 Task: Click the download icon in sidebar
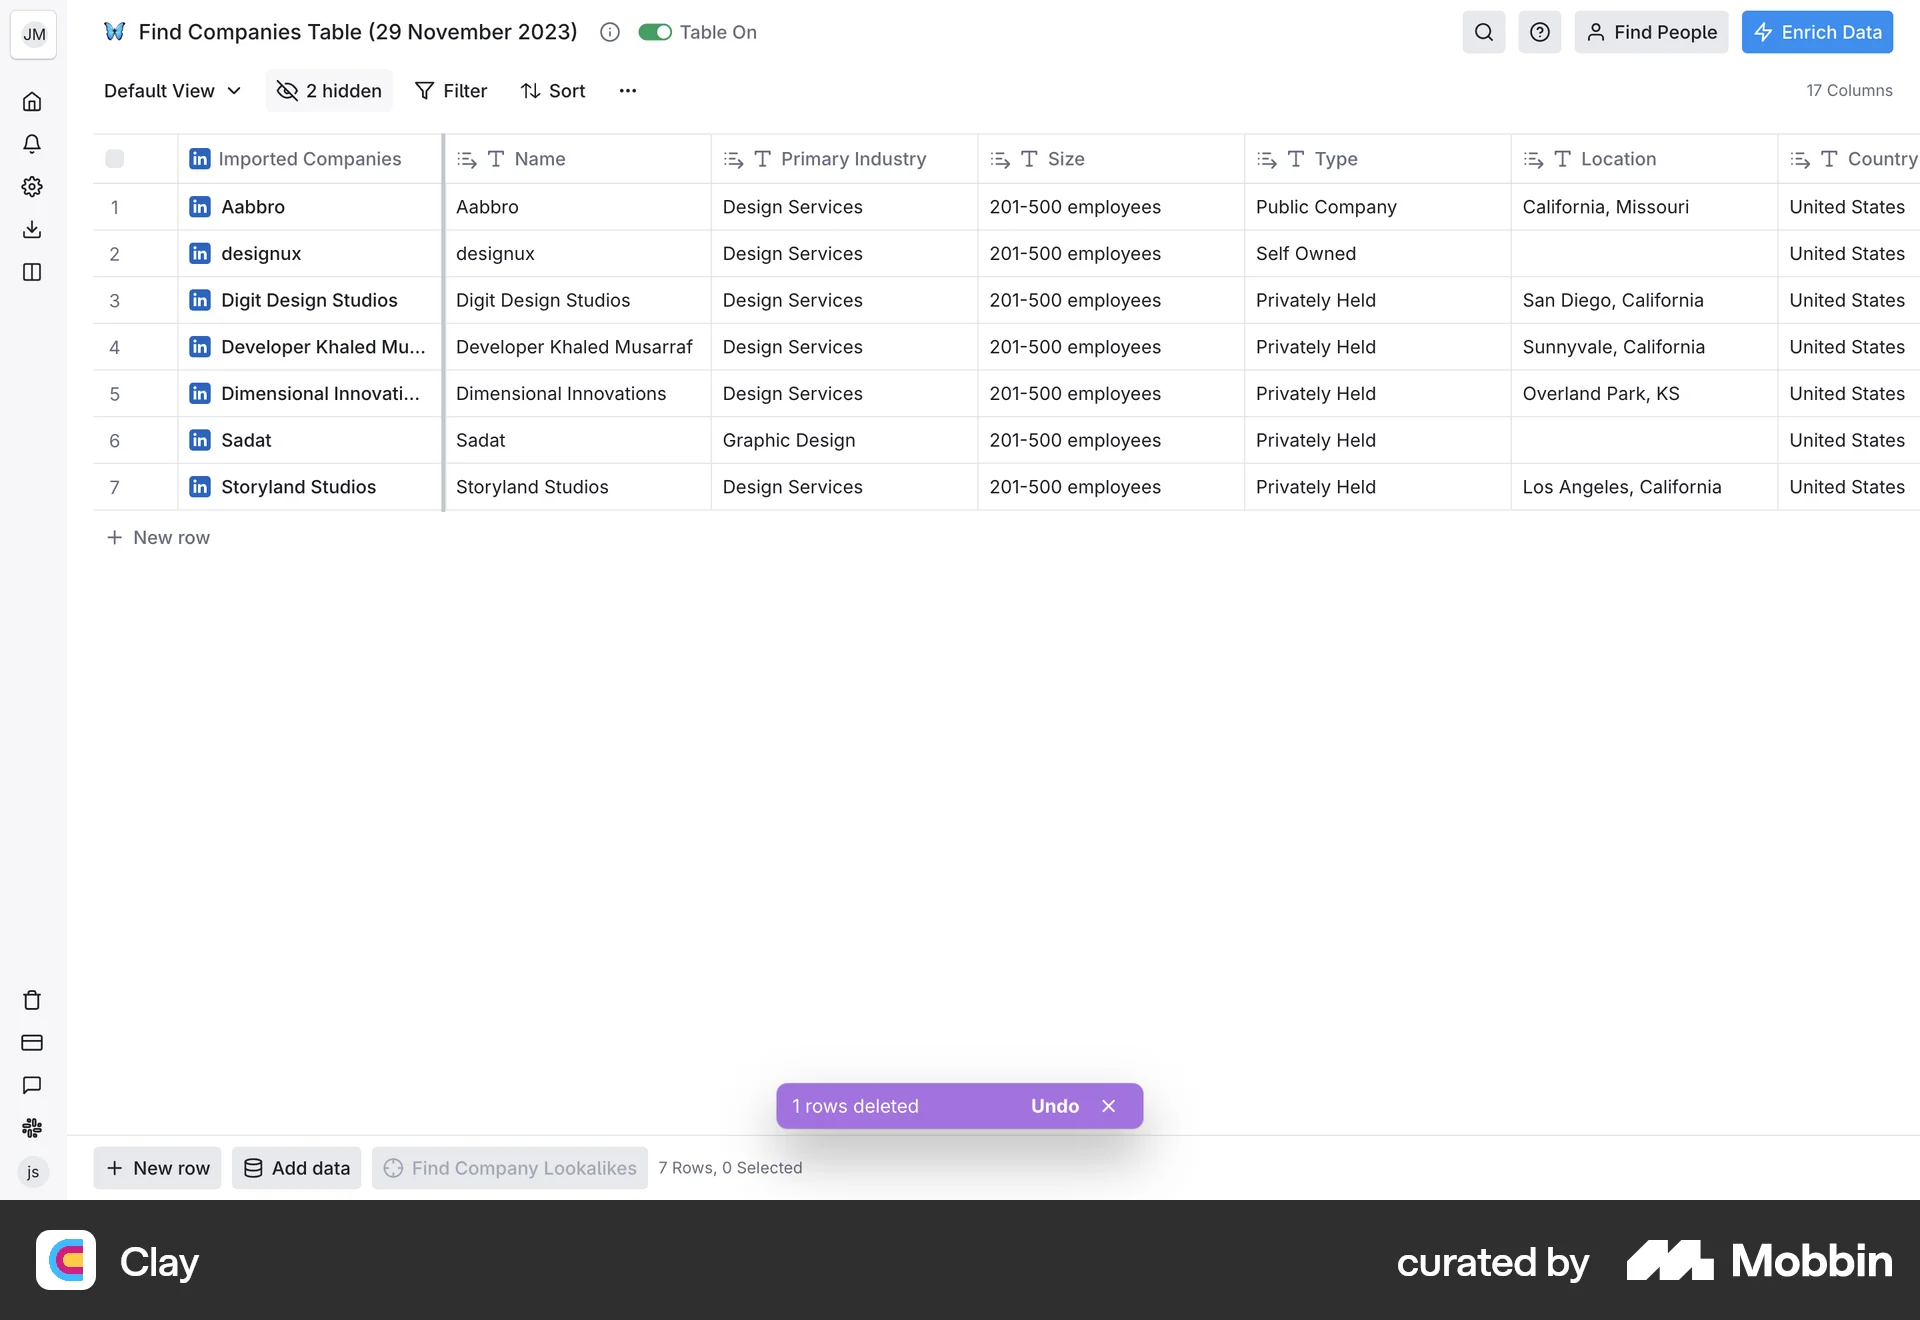point(32,229)
